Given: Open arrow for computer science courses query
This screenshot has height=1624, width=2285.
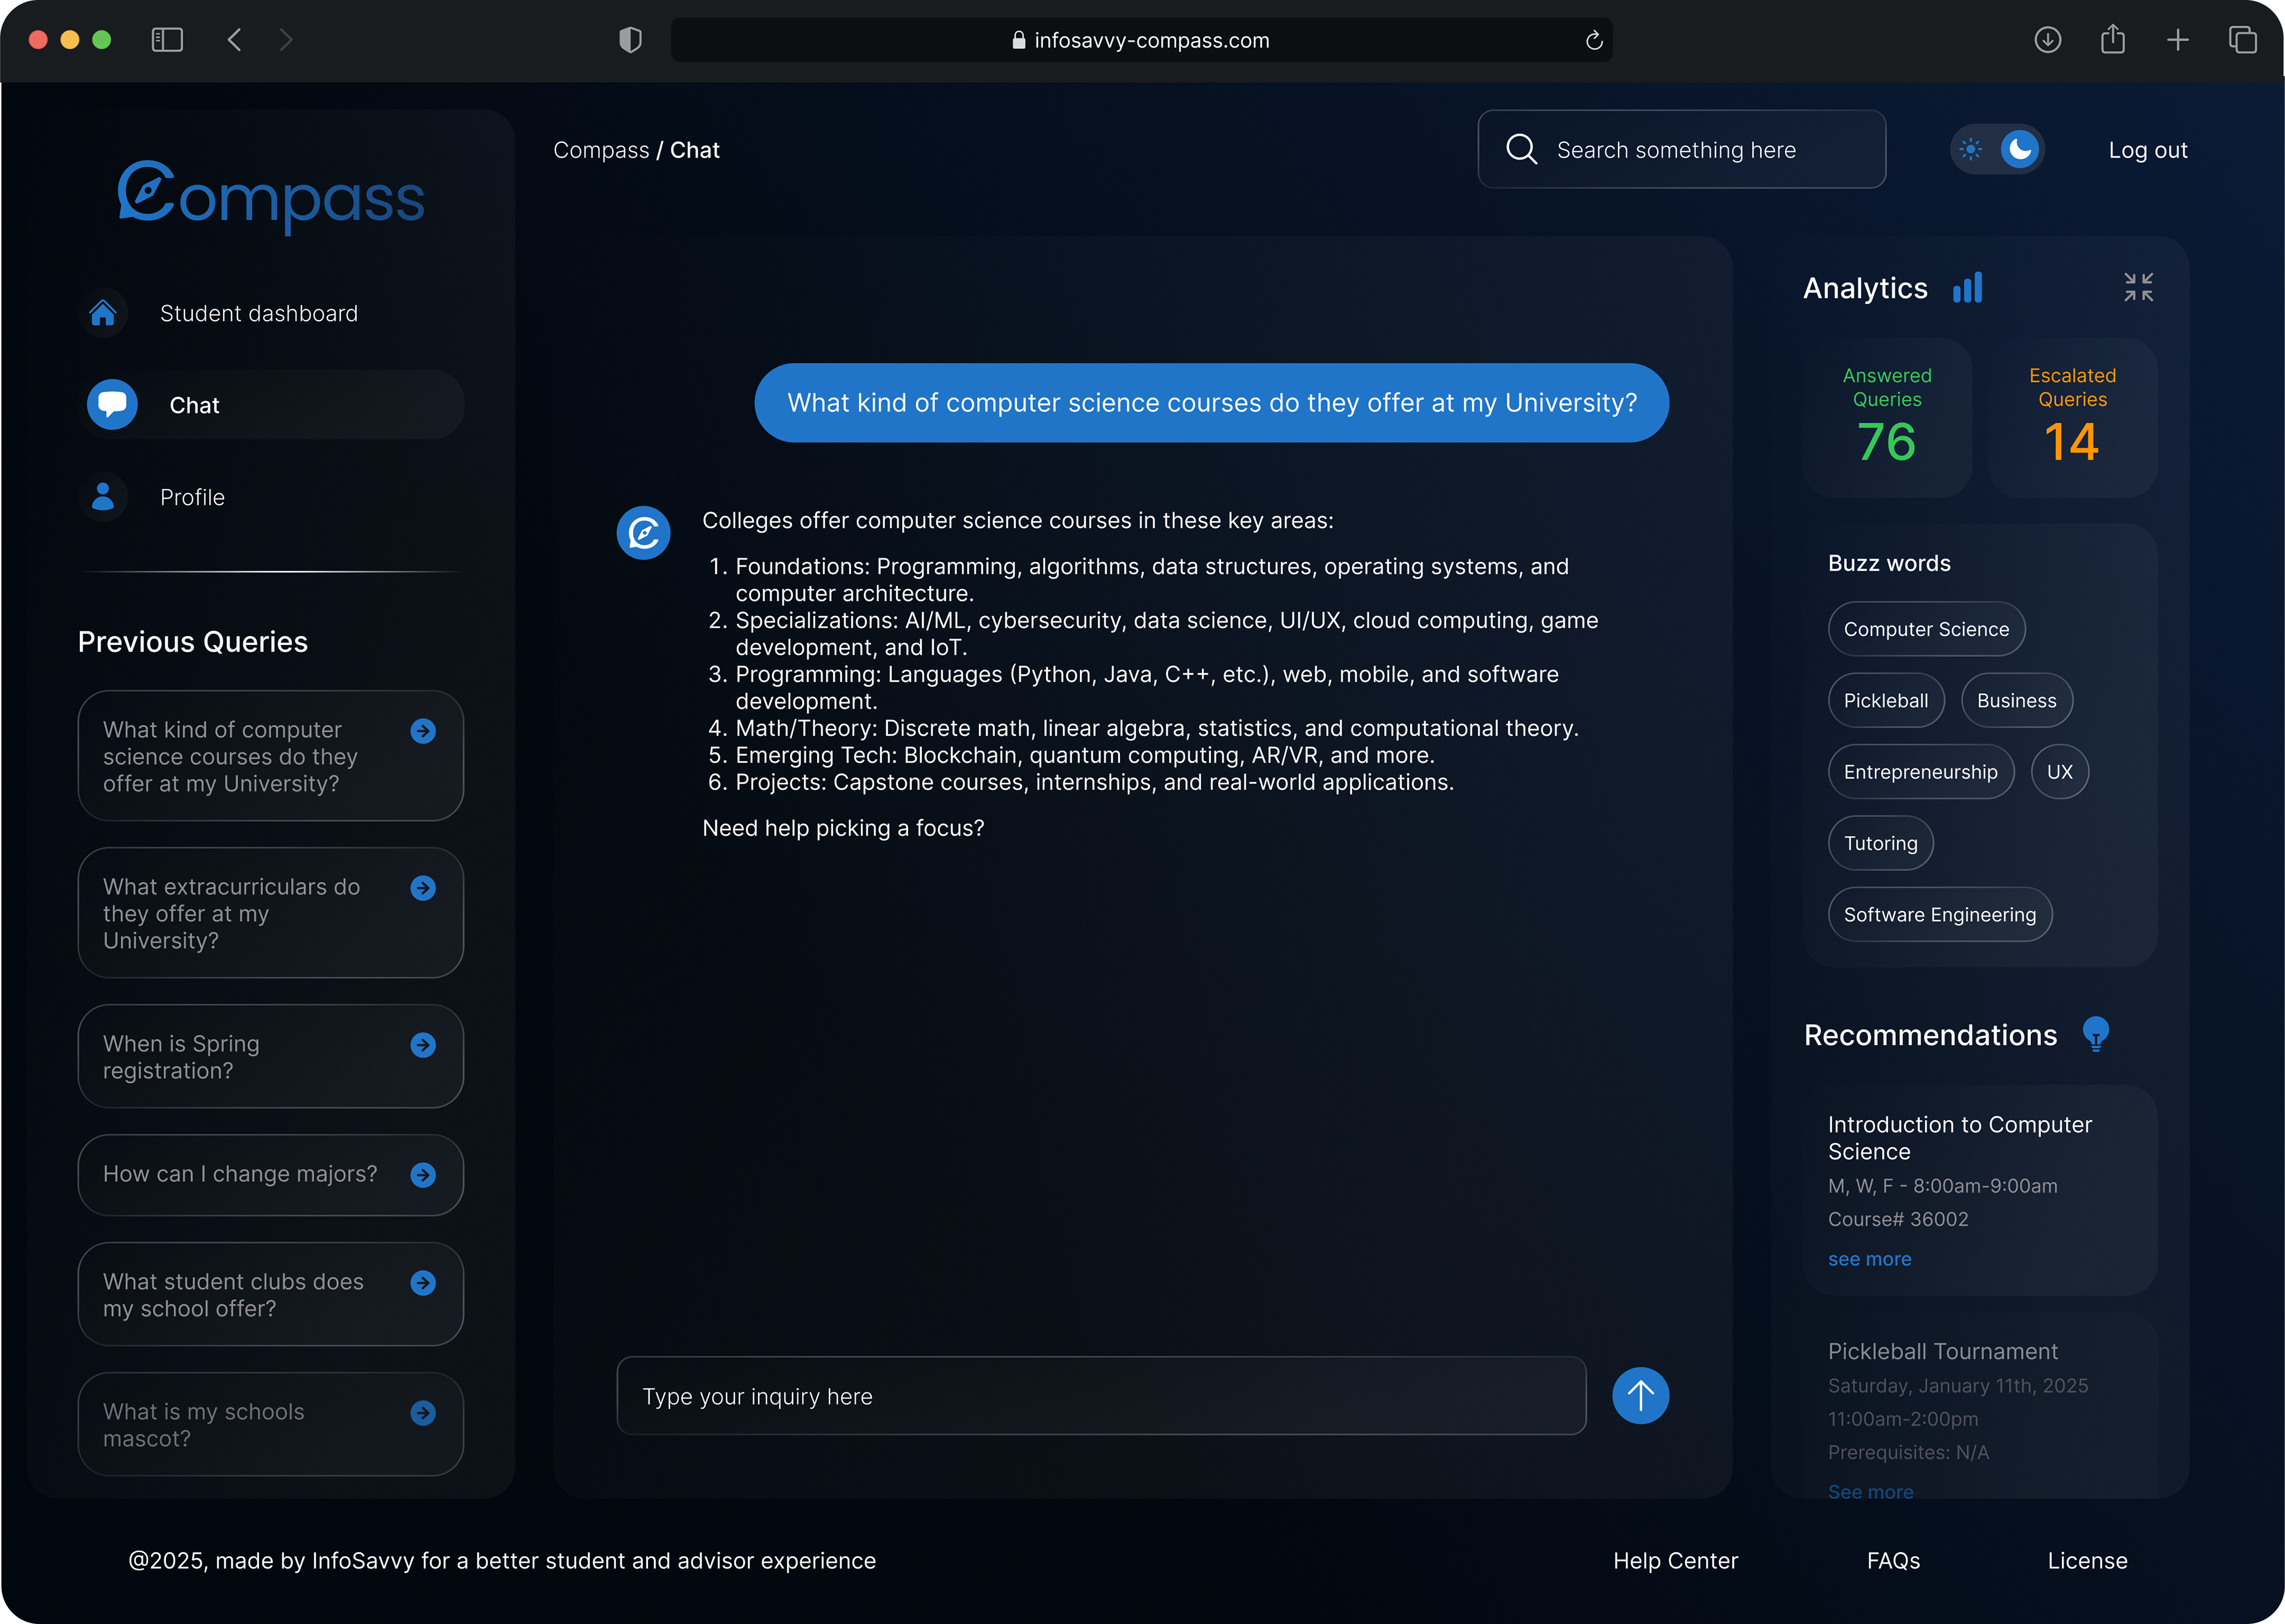Looking at the screenshot, I should [x=423, y=731].
